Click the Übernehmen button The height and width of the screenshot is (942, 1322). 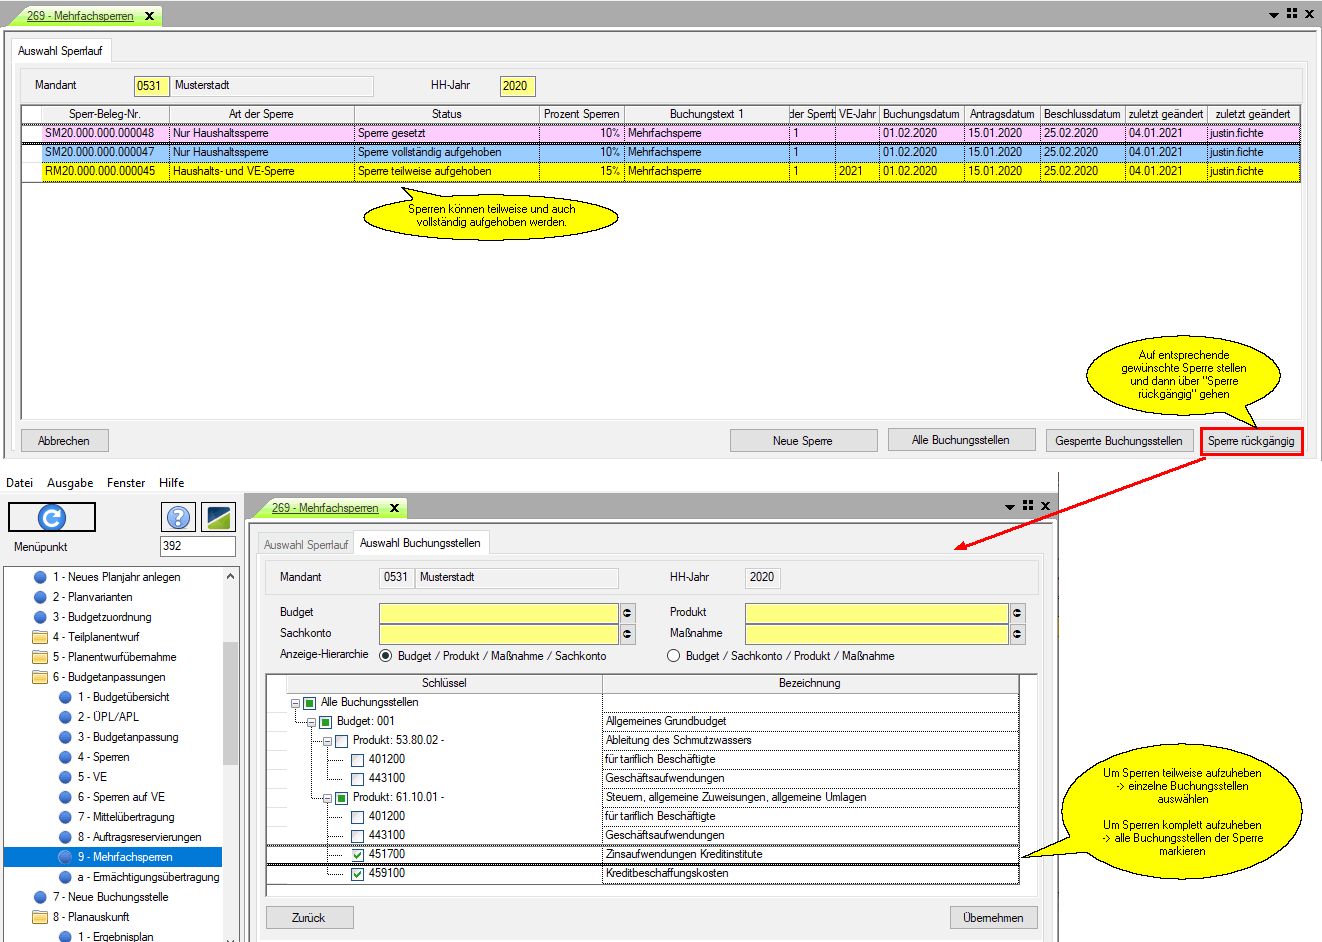coord(992,918)
